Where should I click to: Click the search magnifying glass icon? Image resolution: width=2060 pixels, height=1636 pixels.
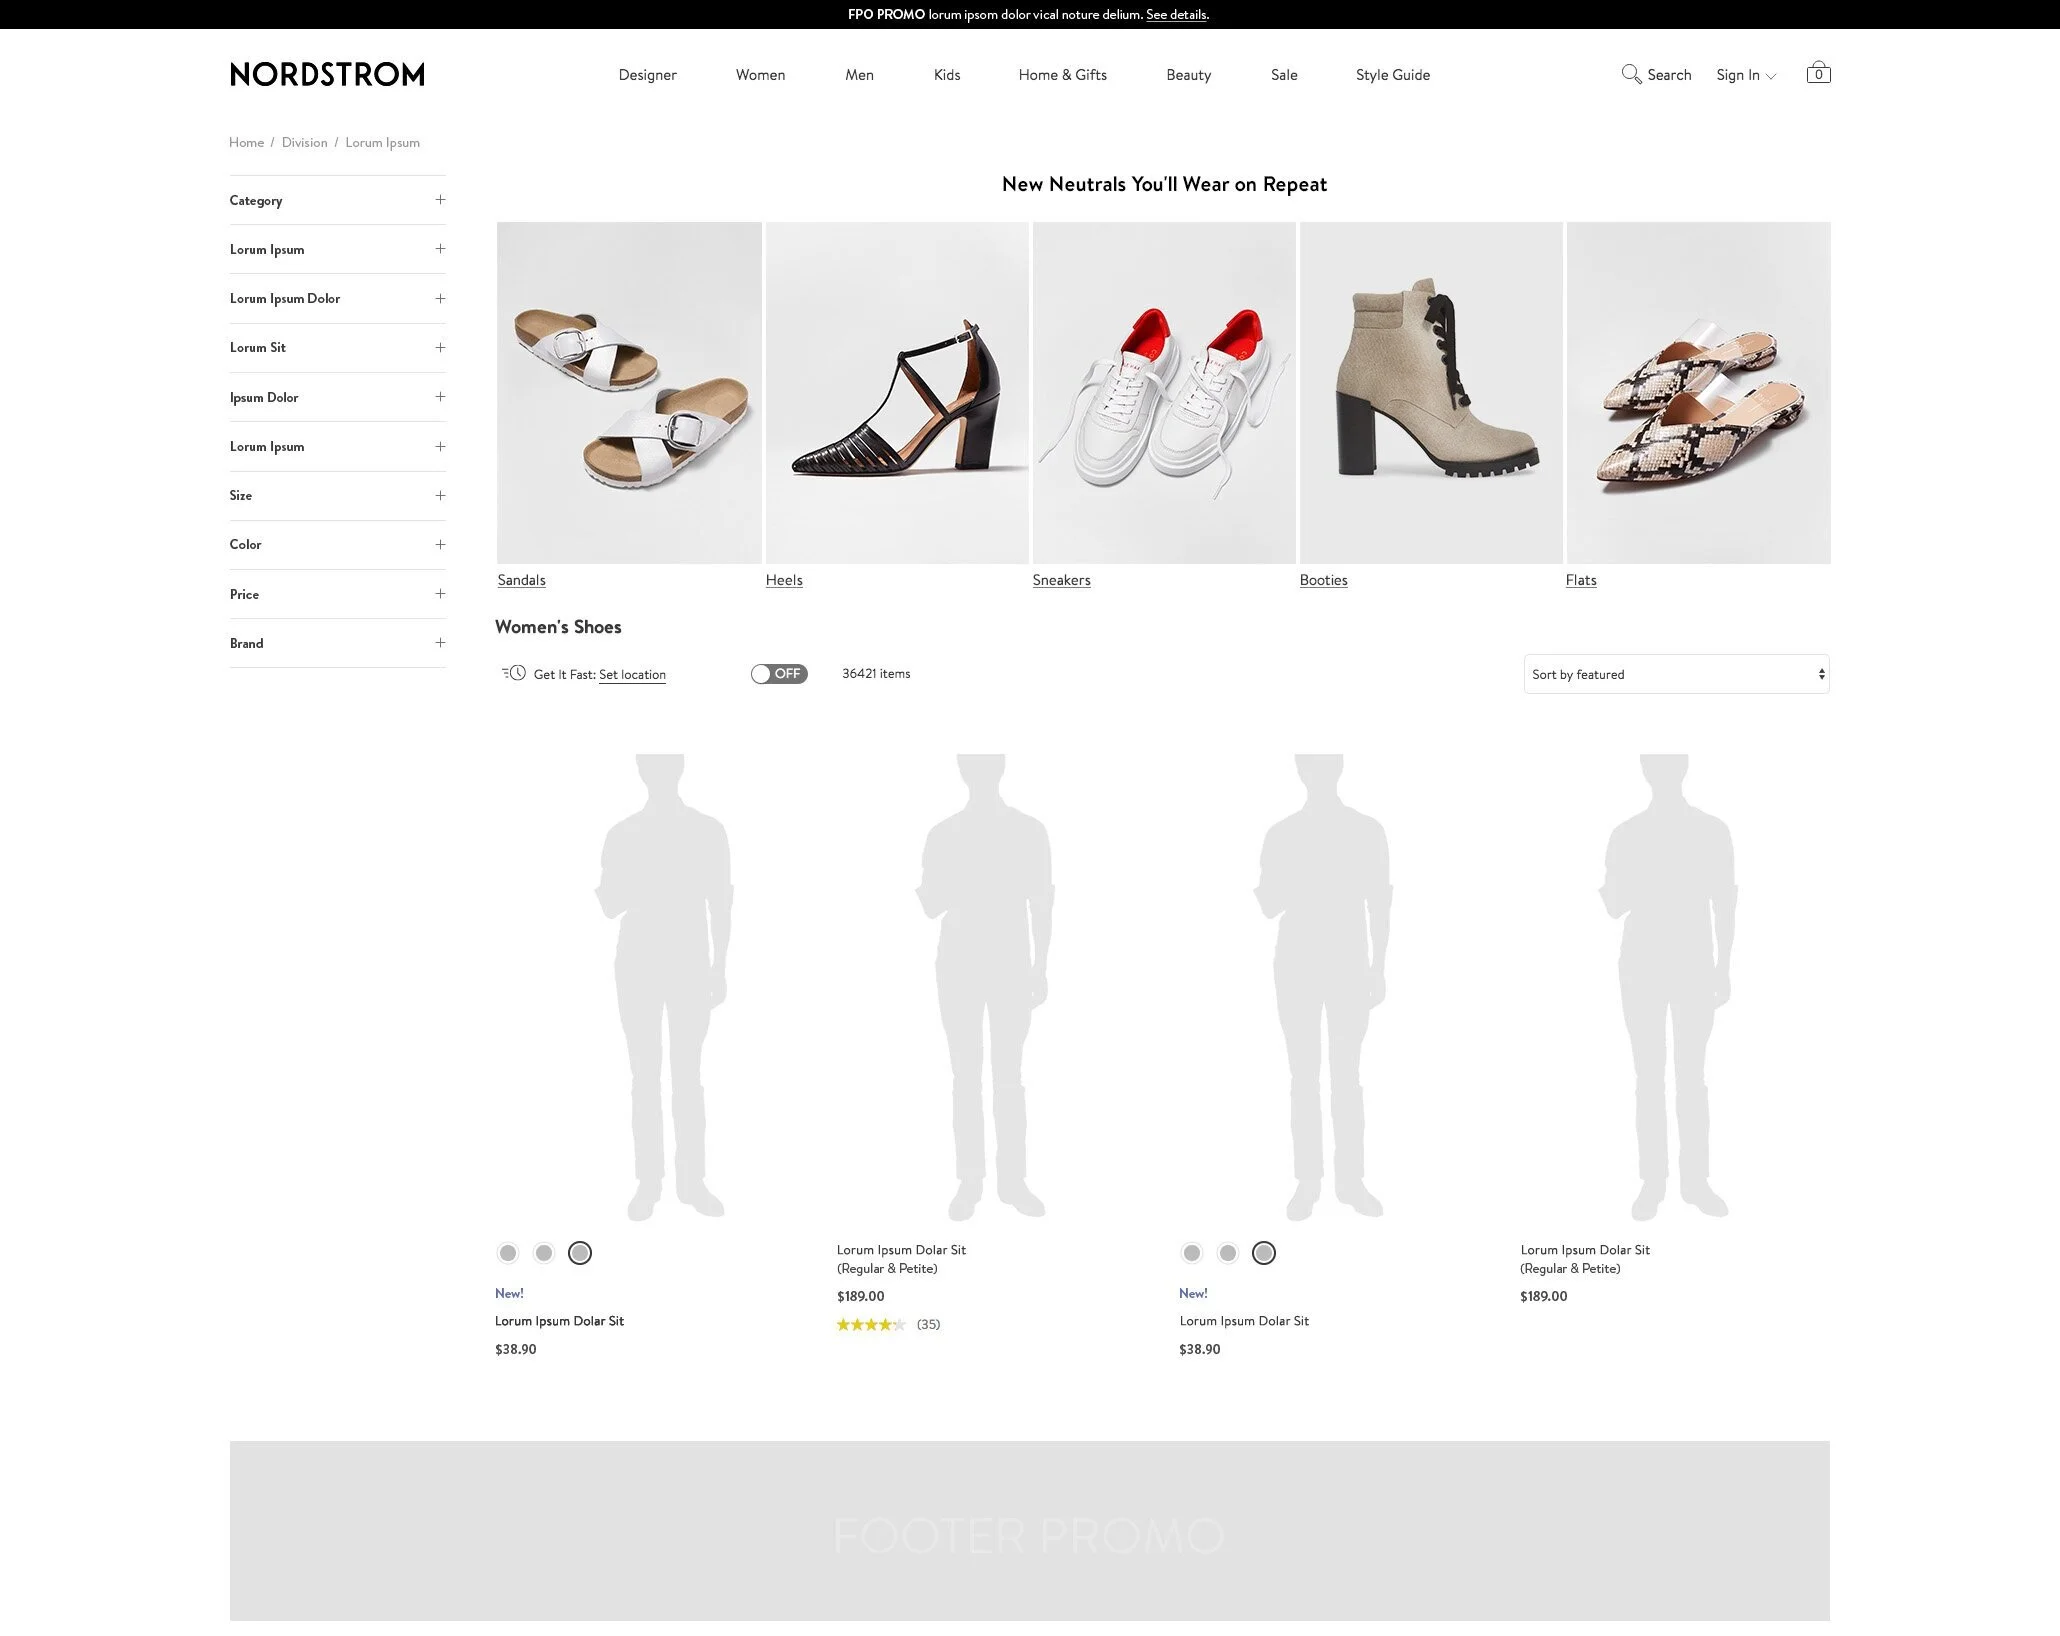1631,74
